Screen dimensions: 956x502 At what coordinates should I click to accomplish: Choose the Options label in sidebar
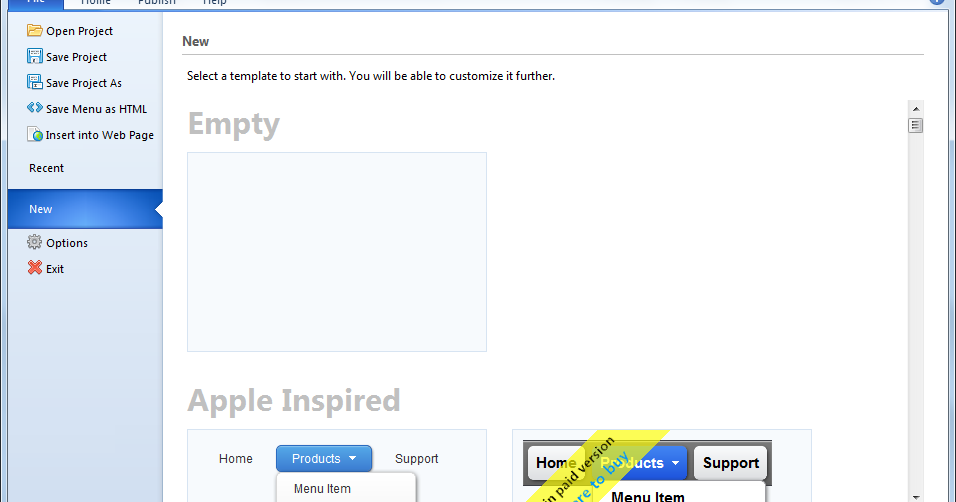point(67,243)
